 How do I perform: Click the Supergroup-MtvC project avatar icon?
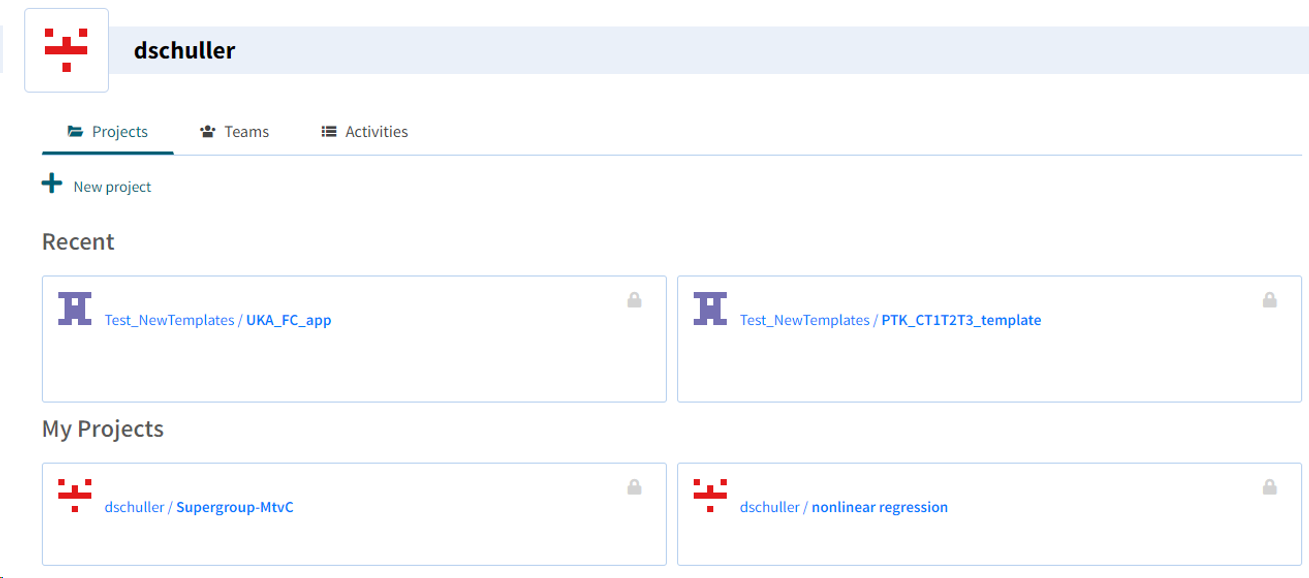(x=75, y=496)
